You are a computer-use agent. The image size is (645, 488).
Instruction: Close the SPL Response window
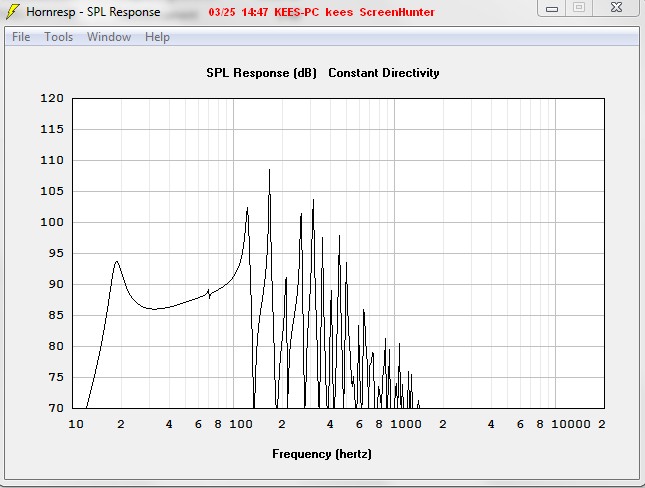616,8
